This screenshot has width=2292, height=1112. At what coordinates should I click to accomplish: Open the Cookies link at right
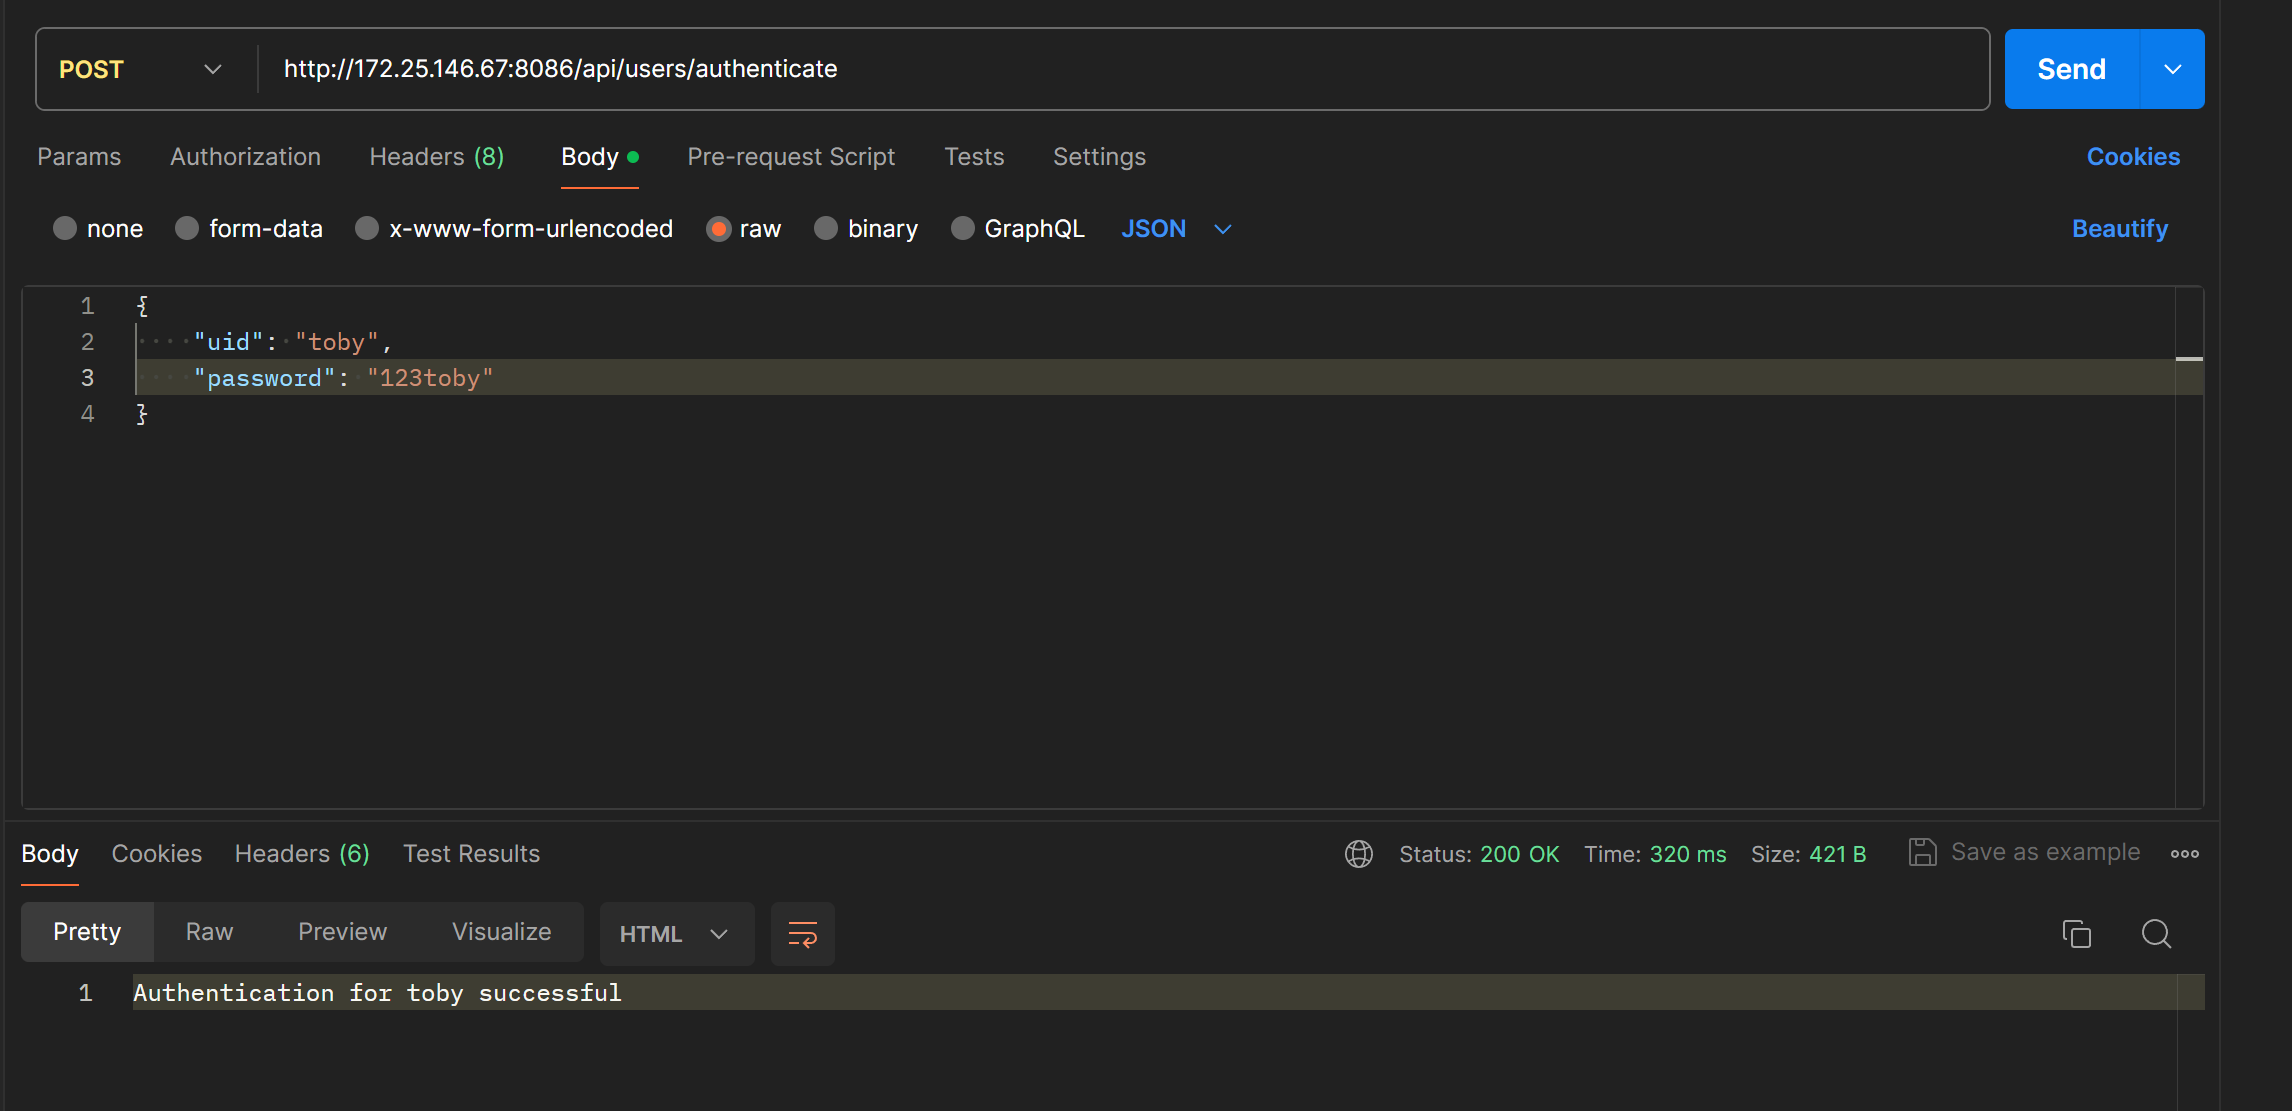coord(2132,157)
